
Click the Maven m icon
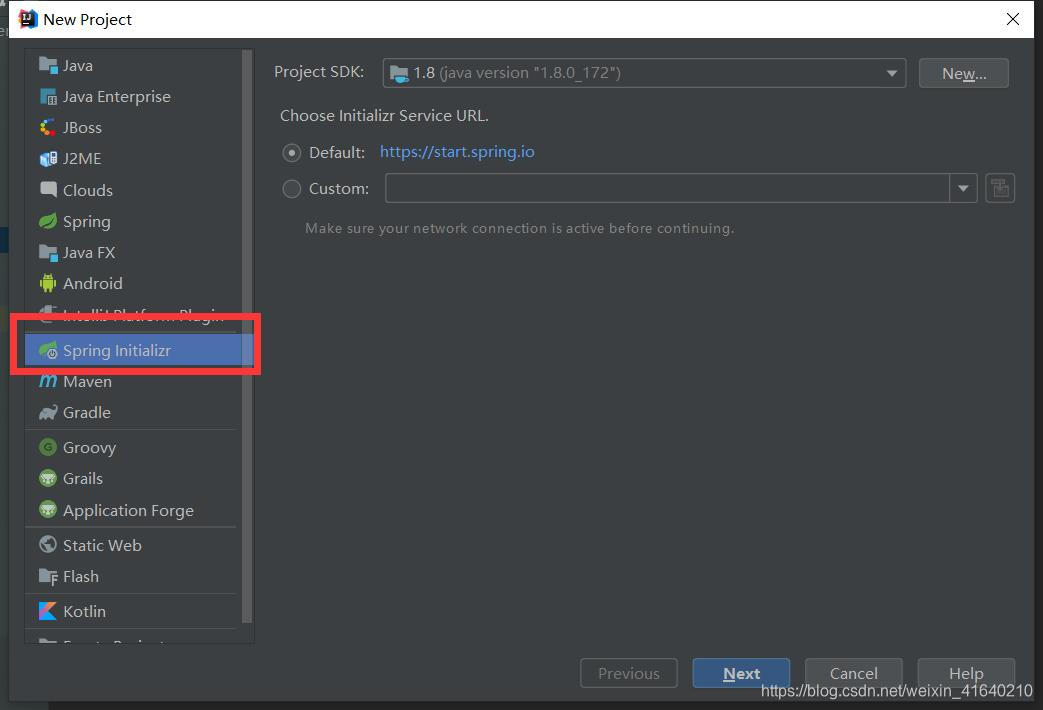click(x=48, y=381)
